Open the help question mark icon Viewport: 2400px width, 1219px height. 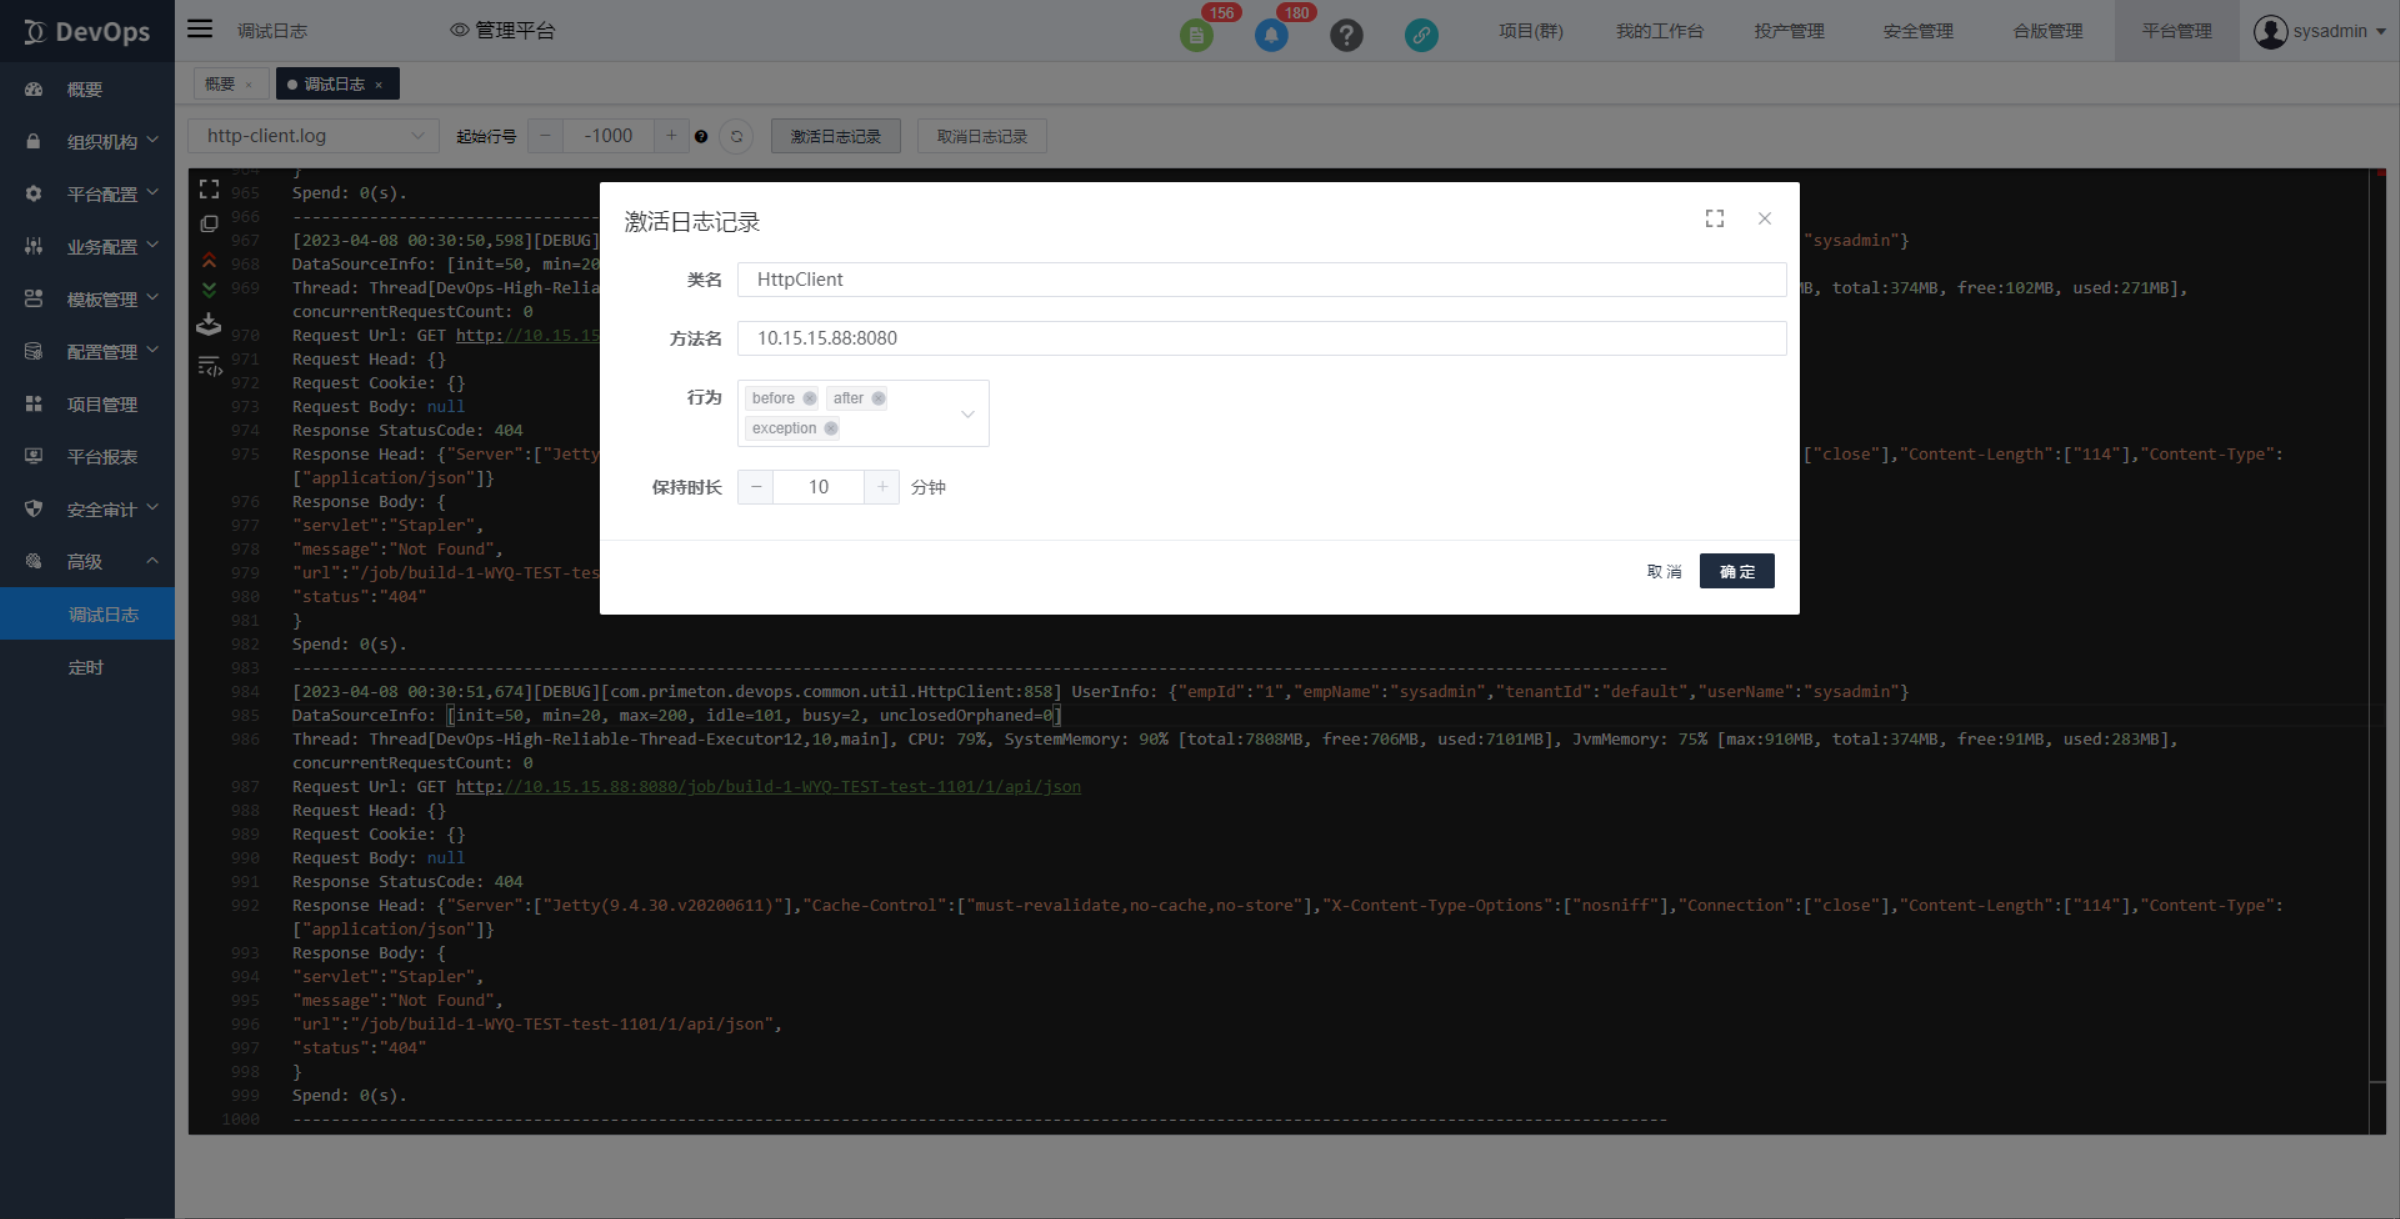tap(1346, 35)
